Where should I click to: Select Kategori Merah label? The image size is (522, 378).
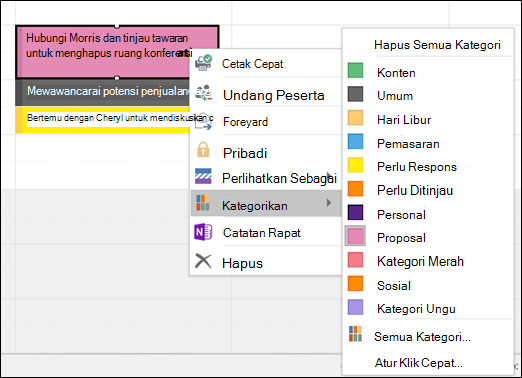point(420,261)
